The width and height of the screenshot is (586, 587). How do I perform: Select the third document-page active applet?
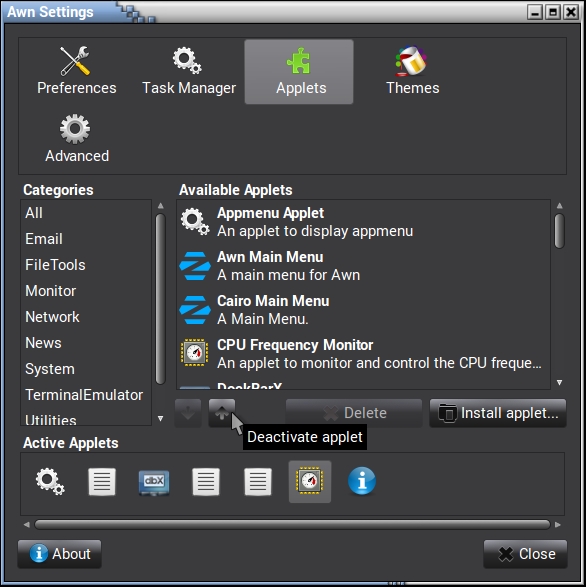(x=258, y=482)
